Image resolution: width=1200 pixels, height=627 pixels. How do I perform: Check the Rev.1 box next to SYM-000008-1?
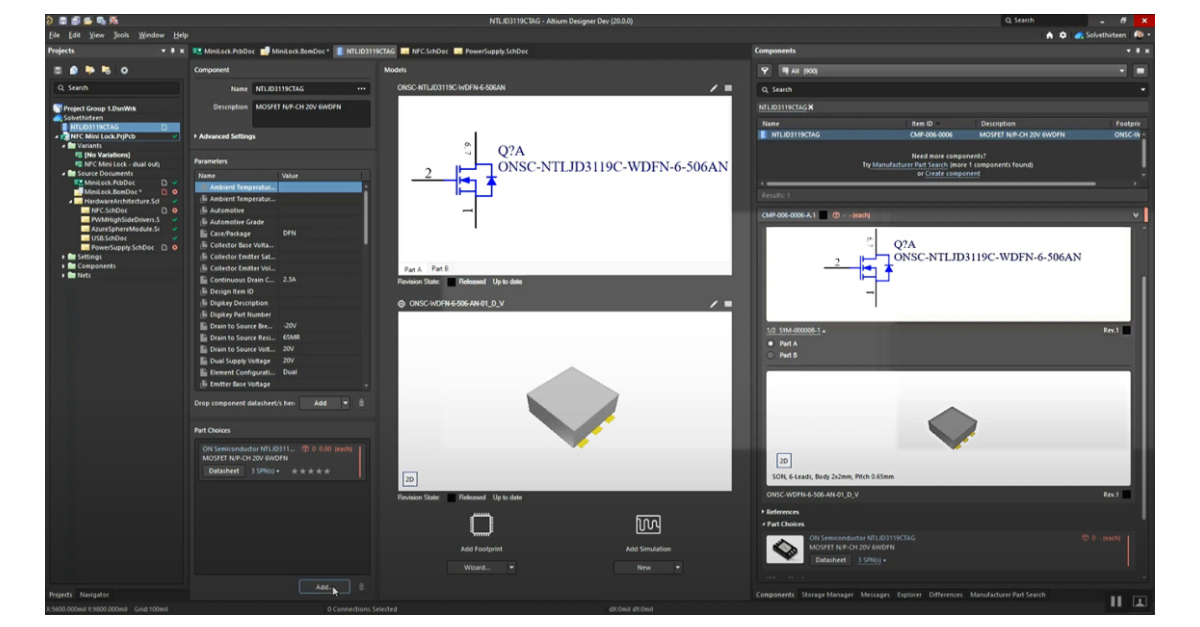[x=1126, y=331]
